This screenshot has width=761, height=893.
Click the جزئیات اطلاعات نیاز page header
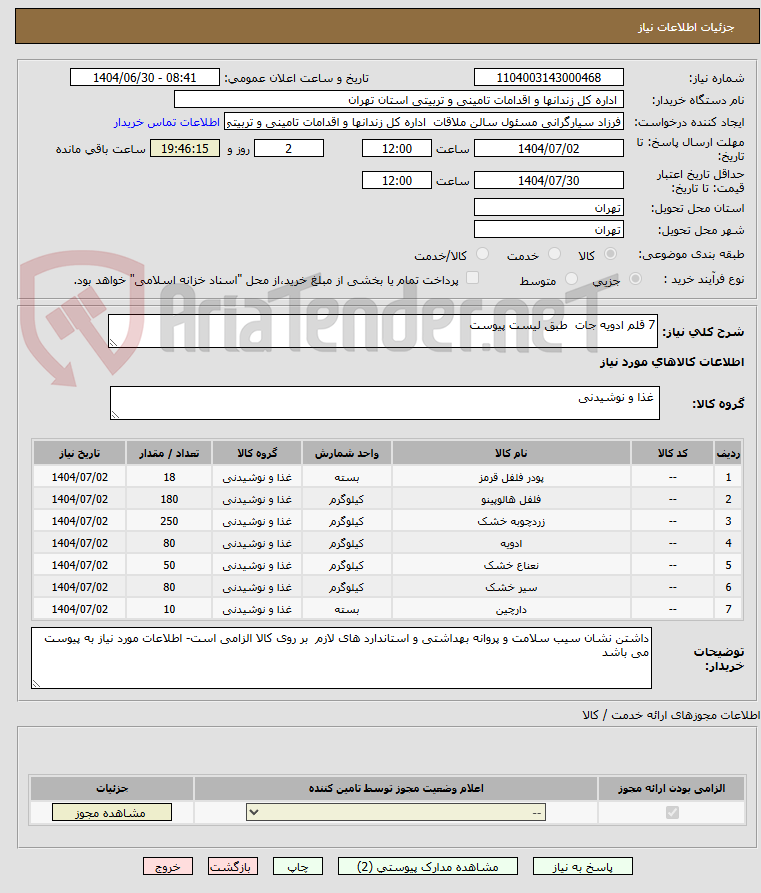click(686, 27)
